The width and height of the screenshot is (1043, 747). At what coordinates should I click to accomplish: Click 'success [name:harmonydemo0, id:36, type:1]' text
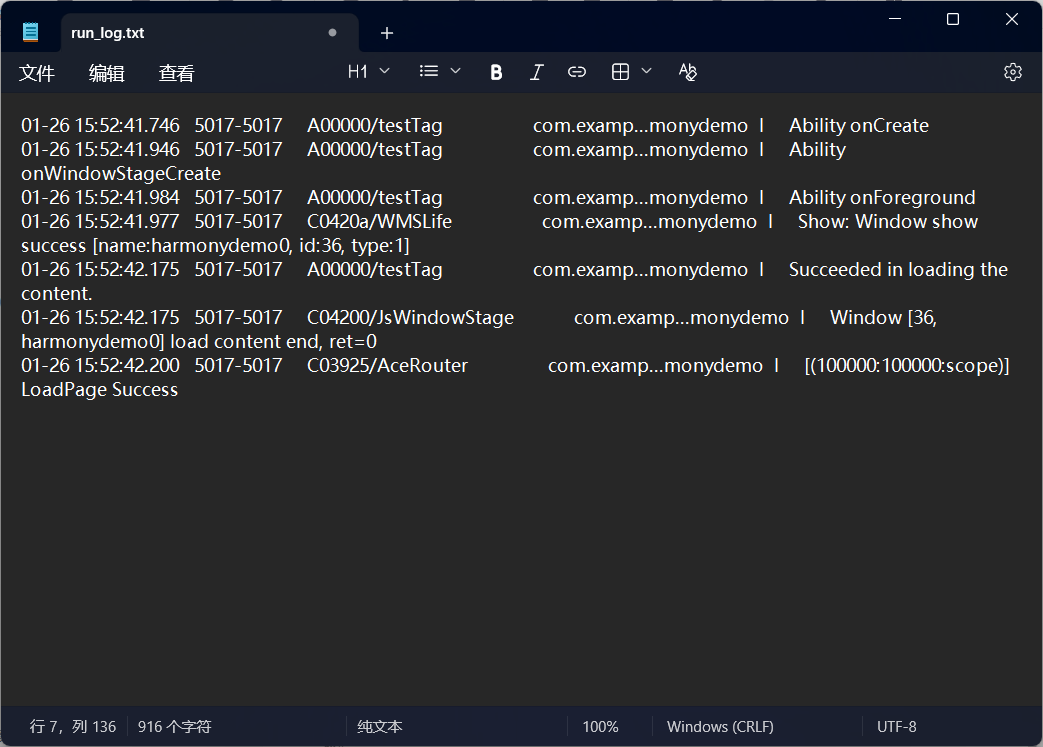click(x=216, y=245)
